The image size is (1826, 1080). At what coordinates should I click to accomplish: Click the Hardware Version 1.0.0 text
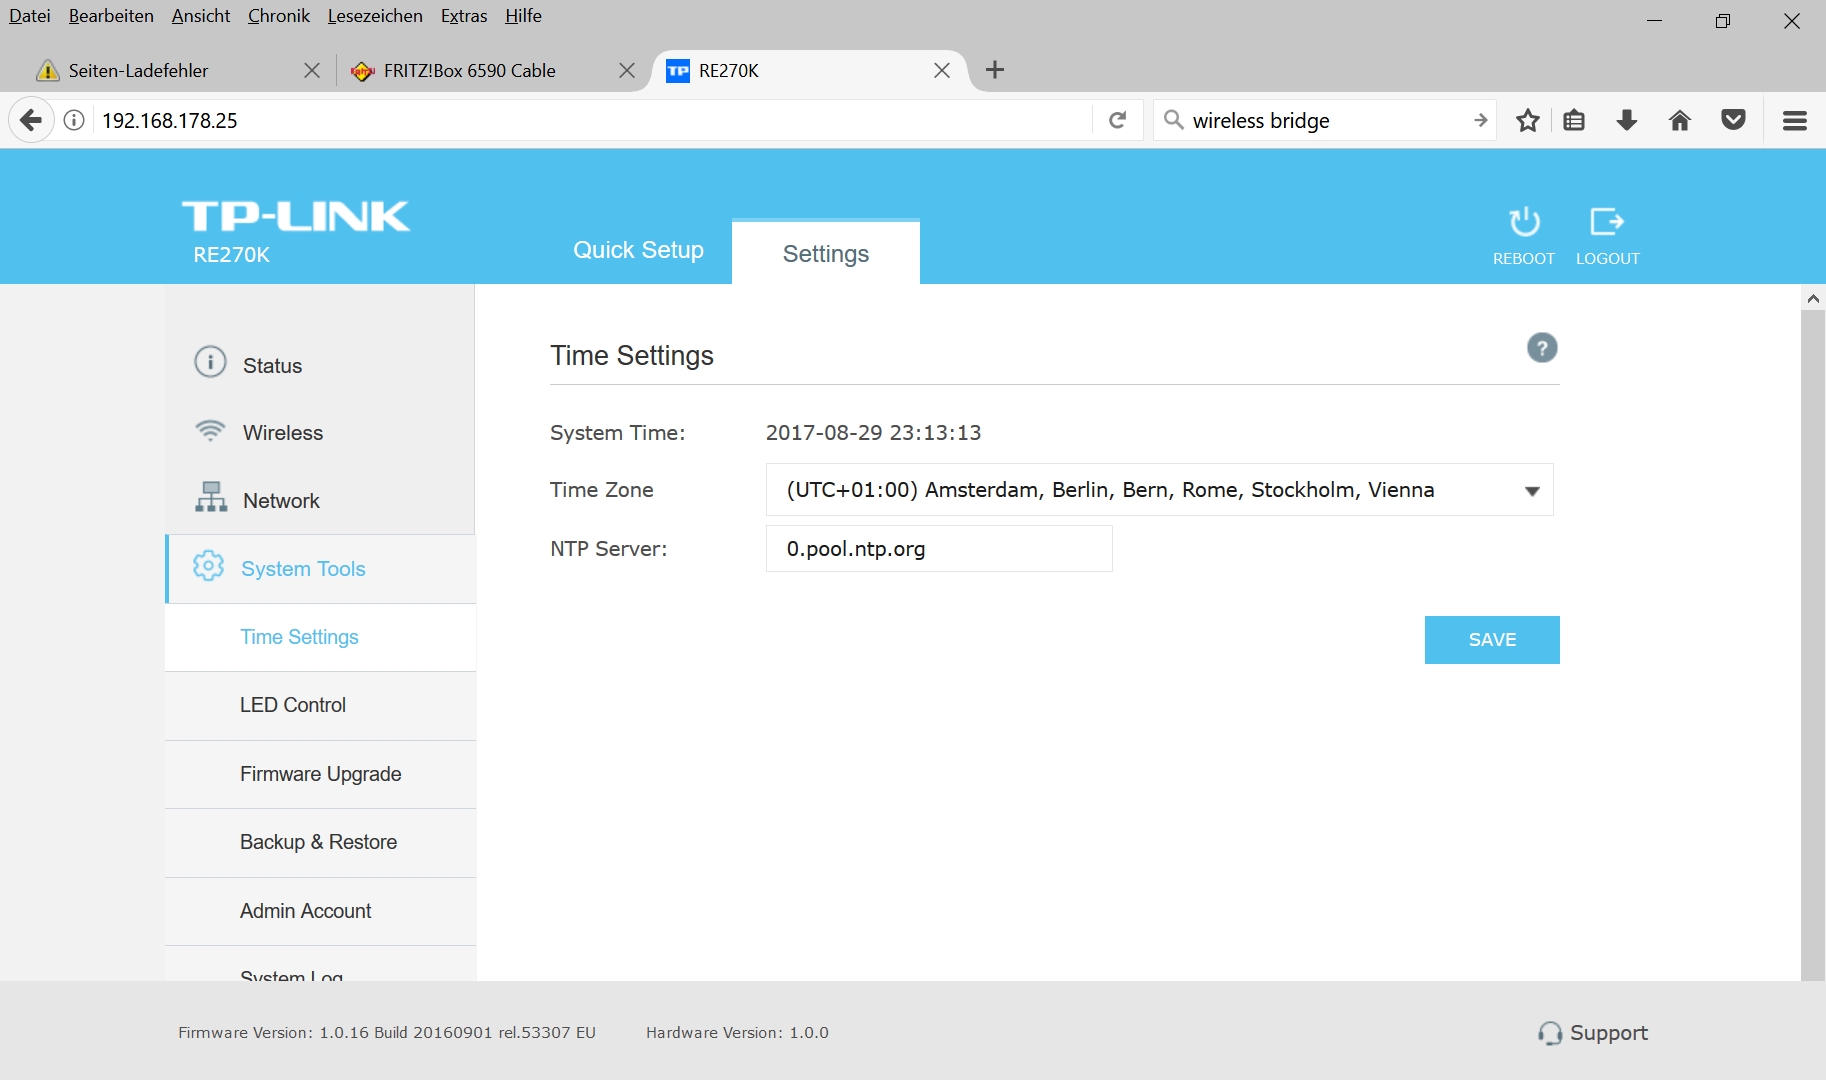coord(737,1033)
